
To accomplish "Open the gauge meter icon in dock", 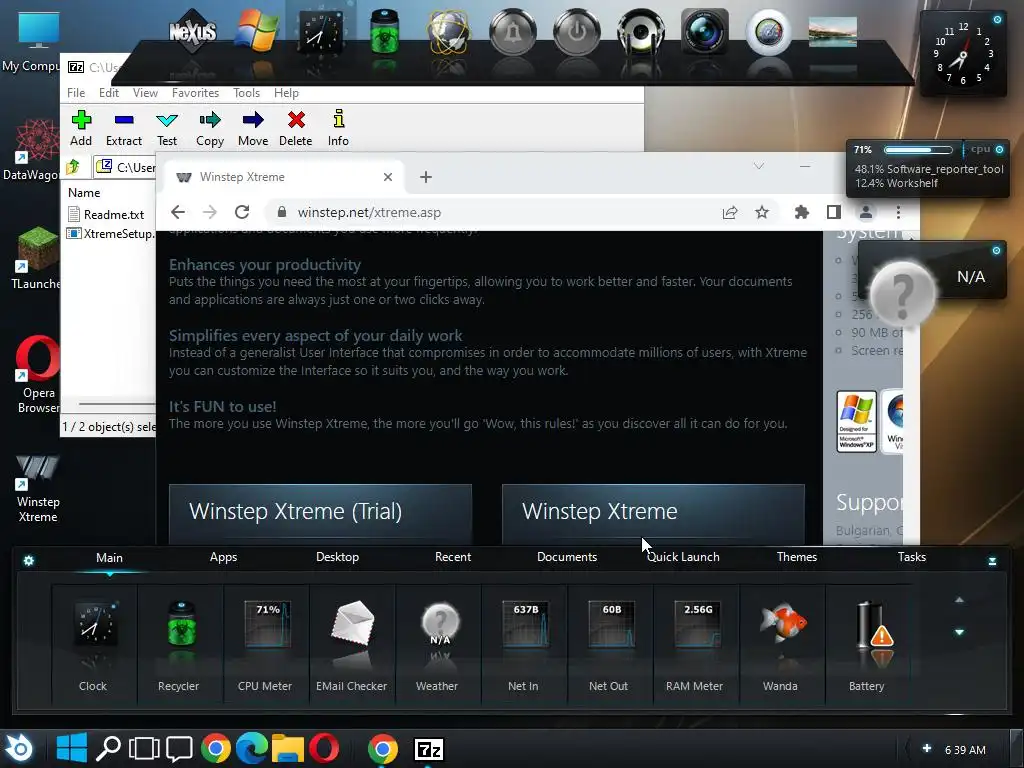I will tap(769, 31).
